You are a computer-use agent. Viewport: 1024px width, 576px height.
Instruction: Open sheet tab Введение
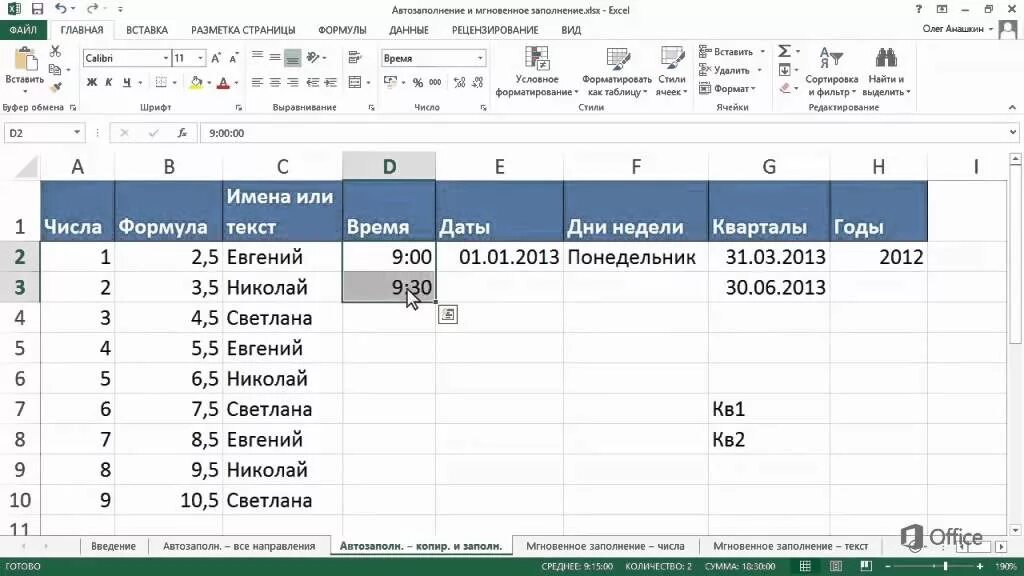tap(114, 546)
